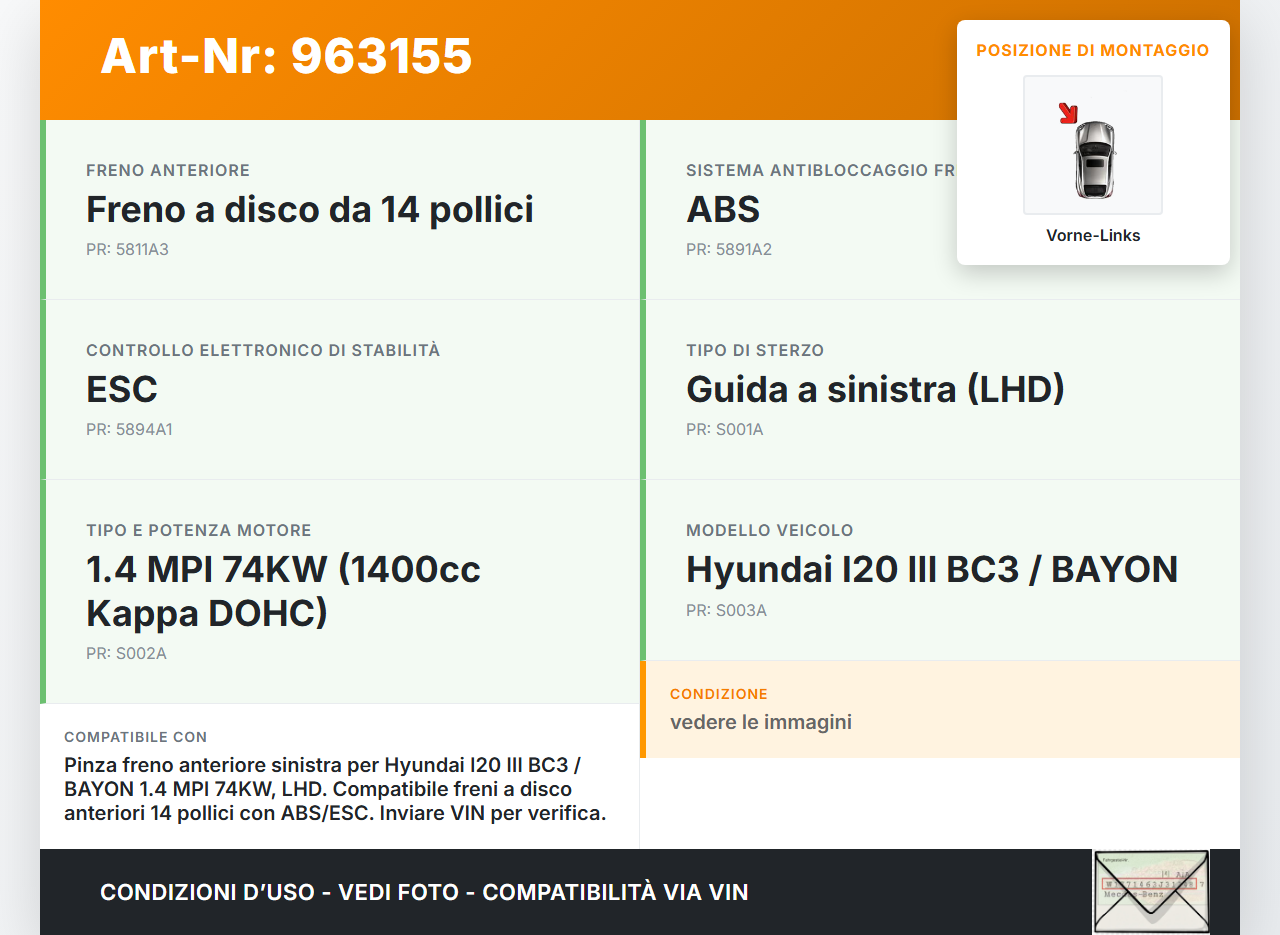Click the TIPO DI STERZO label
This screenshot has width=1280, height=935.
point(755,351)
